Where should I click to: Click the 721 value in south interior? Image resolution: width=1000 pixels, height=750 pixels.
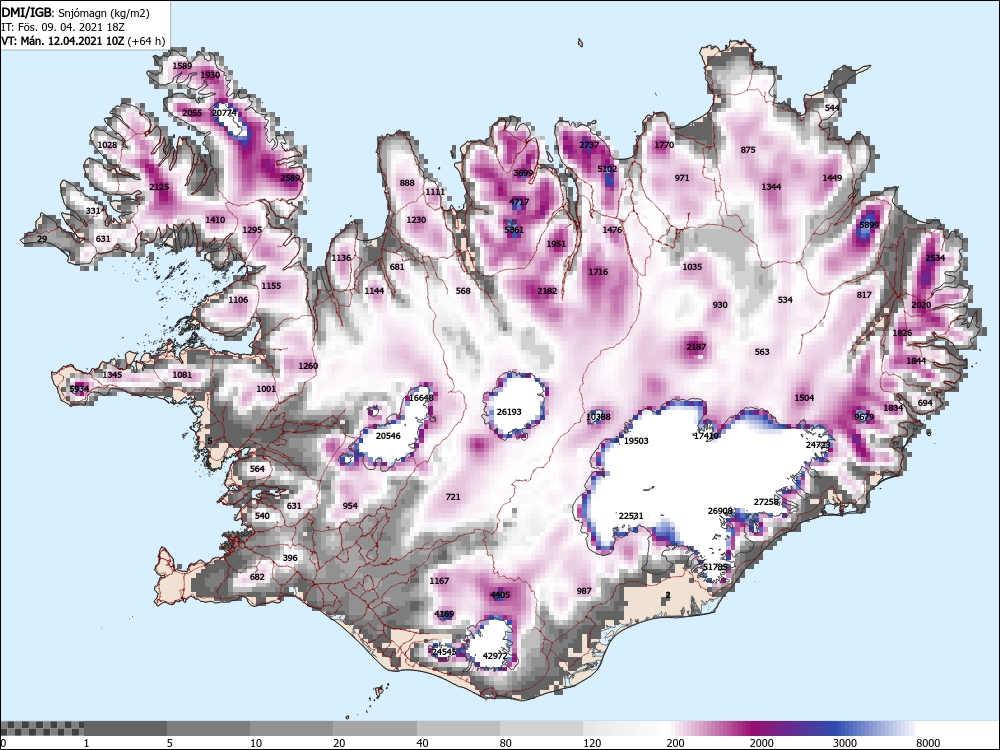[x=453, y=497]
